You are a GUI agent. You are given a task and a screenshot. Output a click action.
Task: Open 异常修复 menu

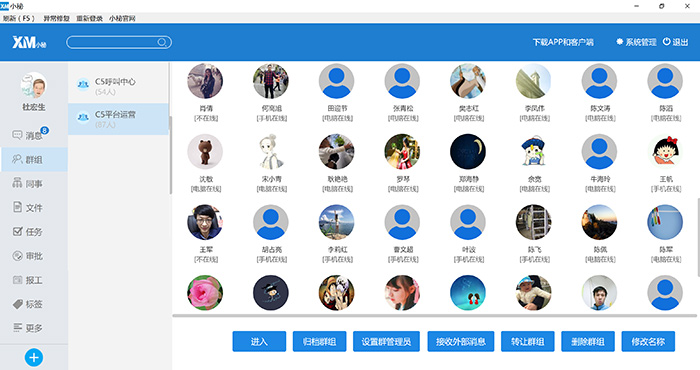coord(56,18)
